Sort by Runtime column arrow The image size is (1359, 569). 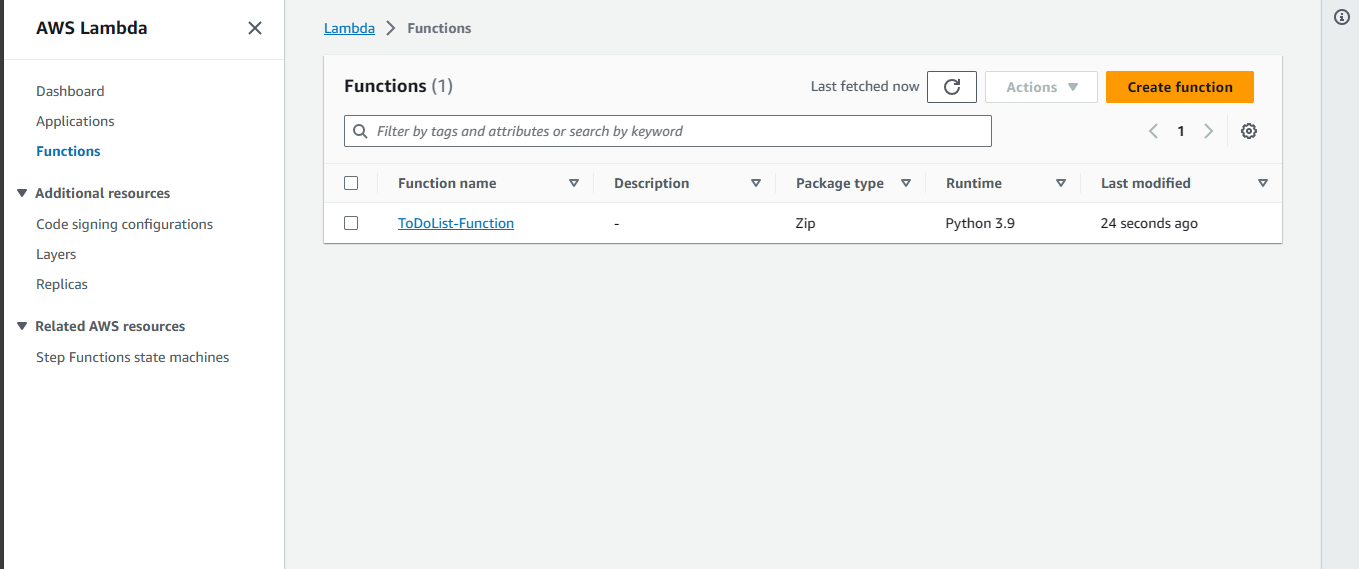coord(1061,183)
